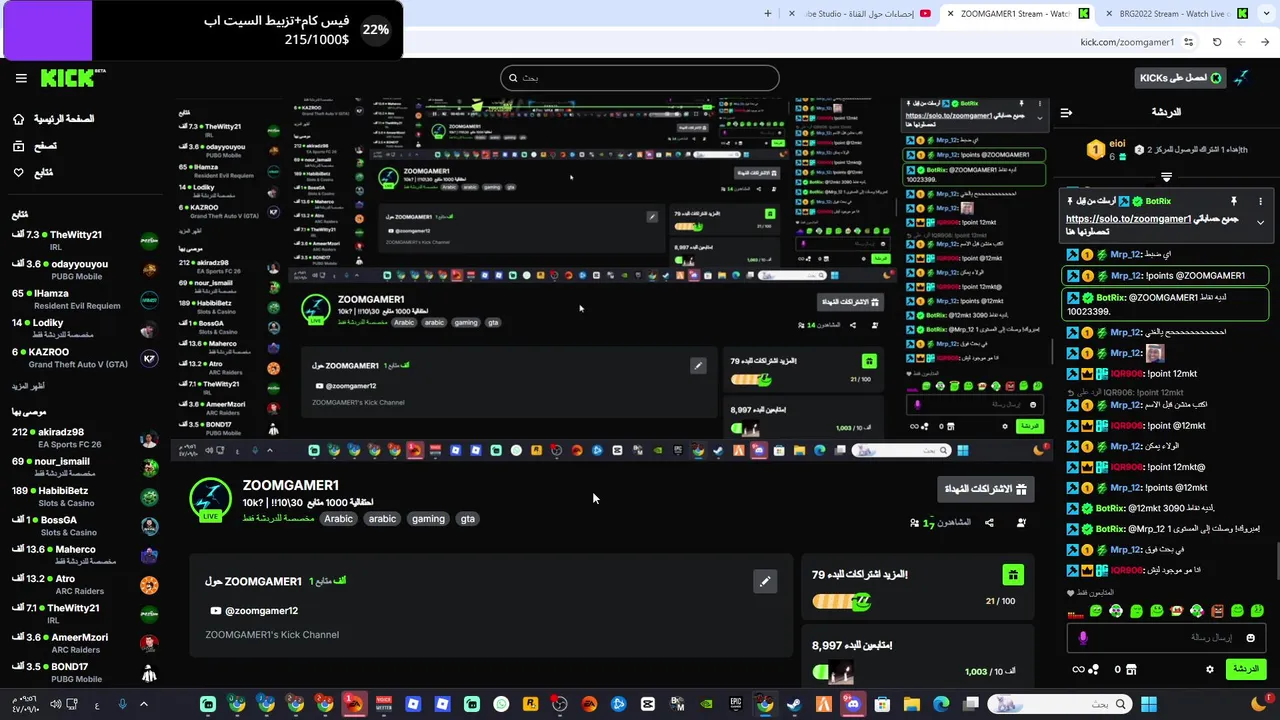Click the mirrored live stream video player
The height and width of the screenshot is (720, 1280).
612,280
